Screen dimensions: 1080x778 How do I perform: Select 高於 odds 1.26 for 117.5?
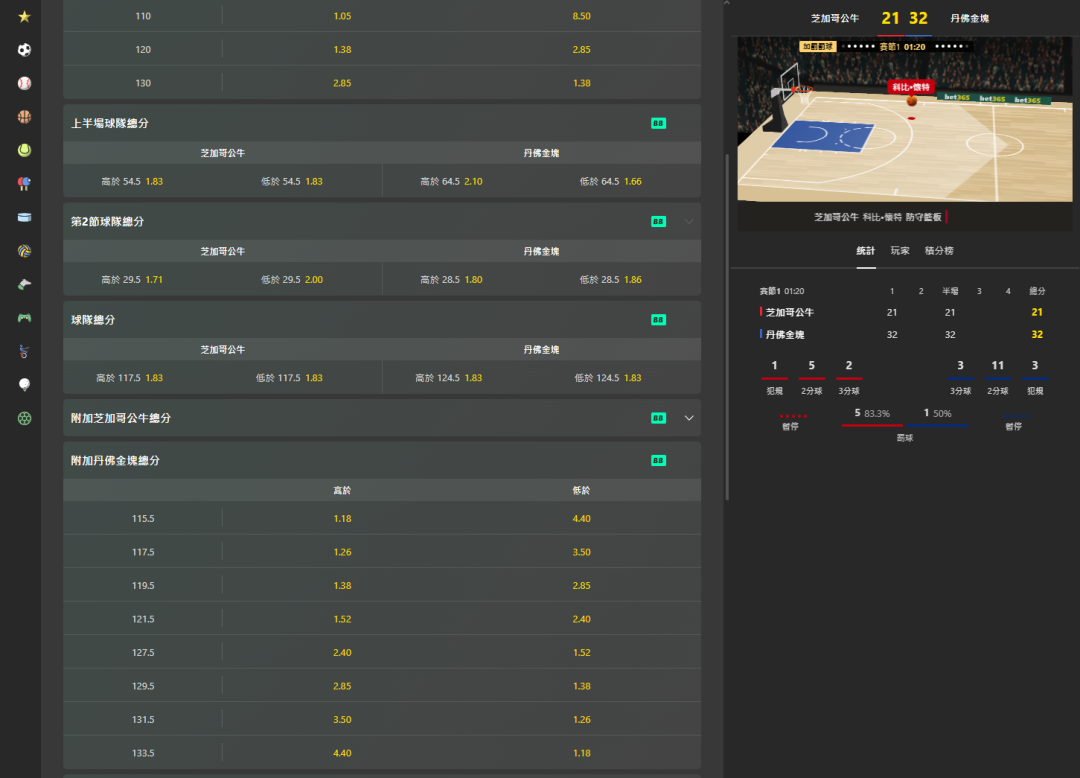pos(342,552)
